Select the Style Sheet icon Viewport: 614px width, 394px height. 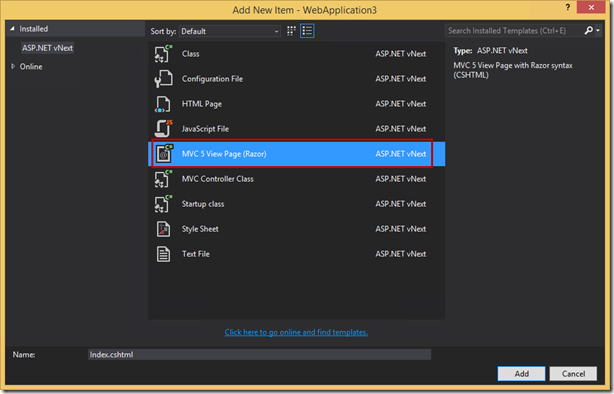coord(163,229)
